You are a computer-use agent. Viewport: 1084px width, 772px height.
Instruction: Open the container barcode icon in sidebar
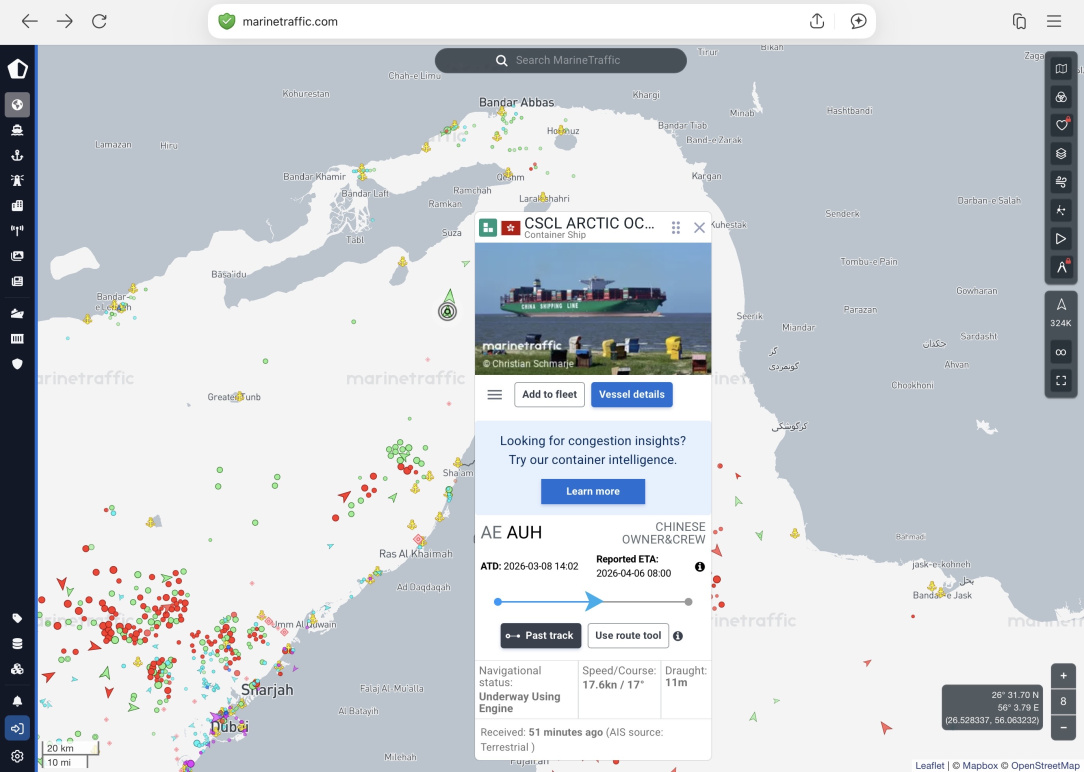click(17, 339)
